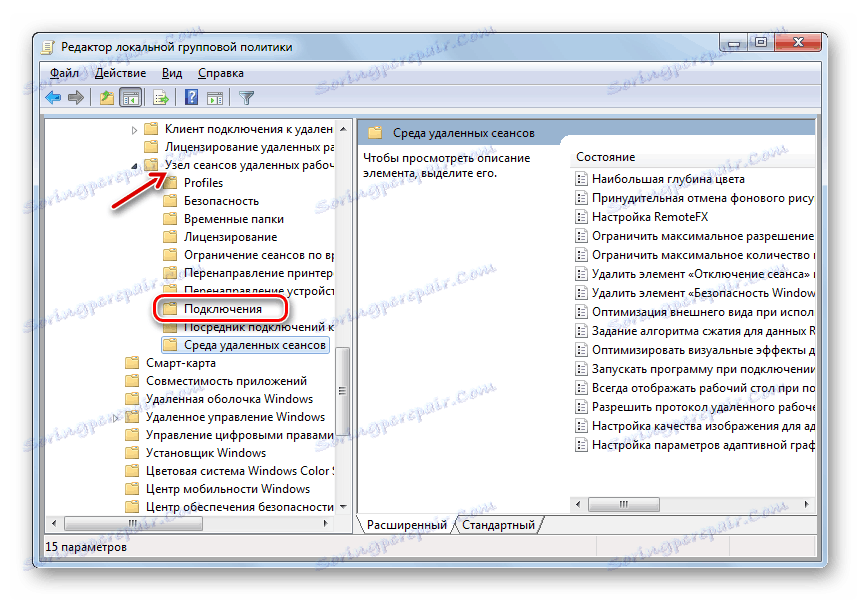The width and height of the screenshot is (861, 601).
Task: Click the Filter funnel toolbar icon
Action: pos(247,98)
